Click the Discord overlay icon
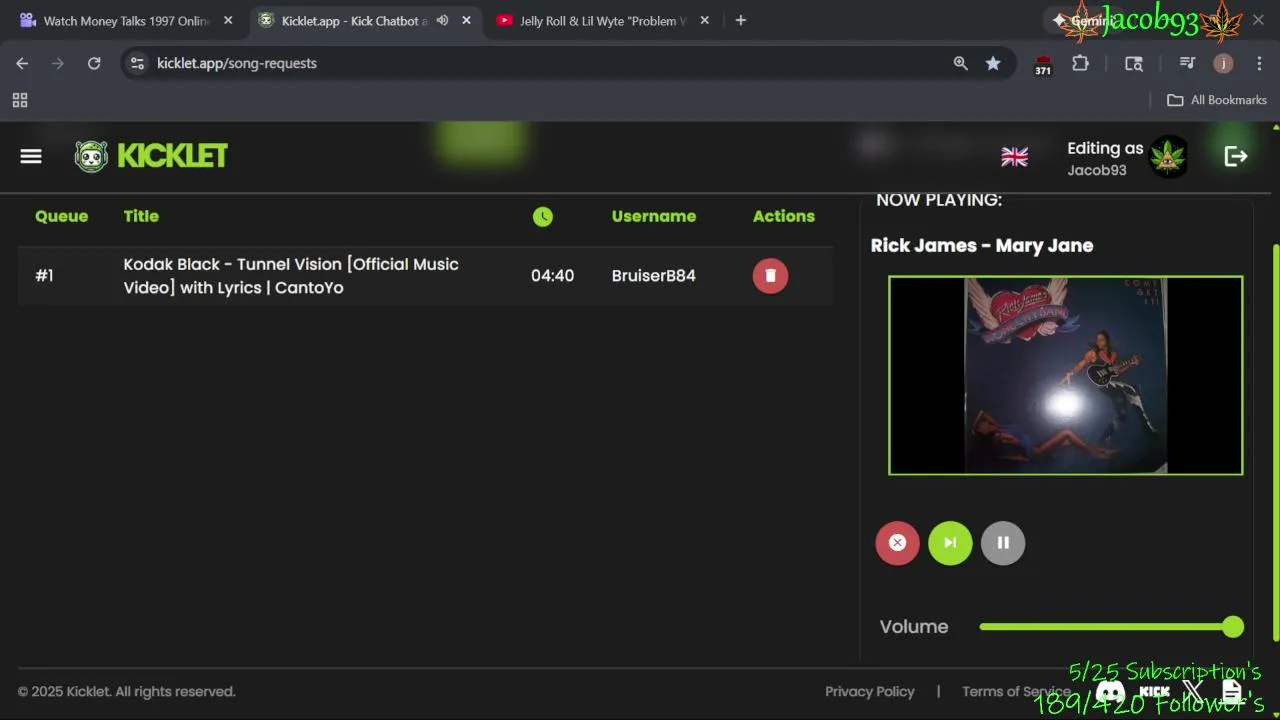1280x720 pixels. click(x=1110, y=692)
